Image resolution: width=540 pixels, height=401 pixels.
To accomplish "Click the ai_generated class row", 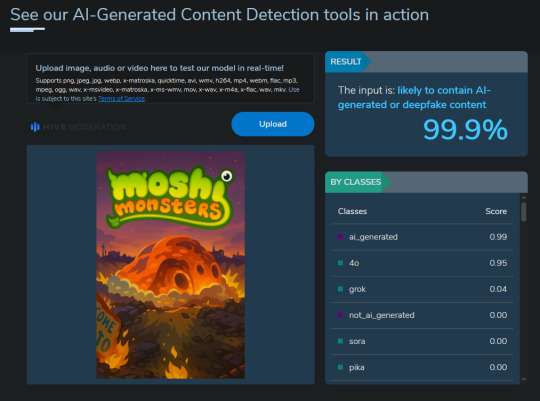I will pyautogui.click(x=422, y=237).
